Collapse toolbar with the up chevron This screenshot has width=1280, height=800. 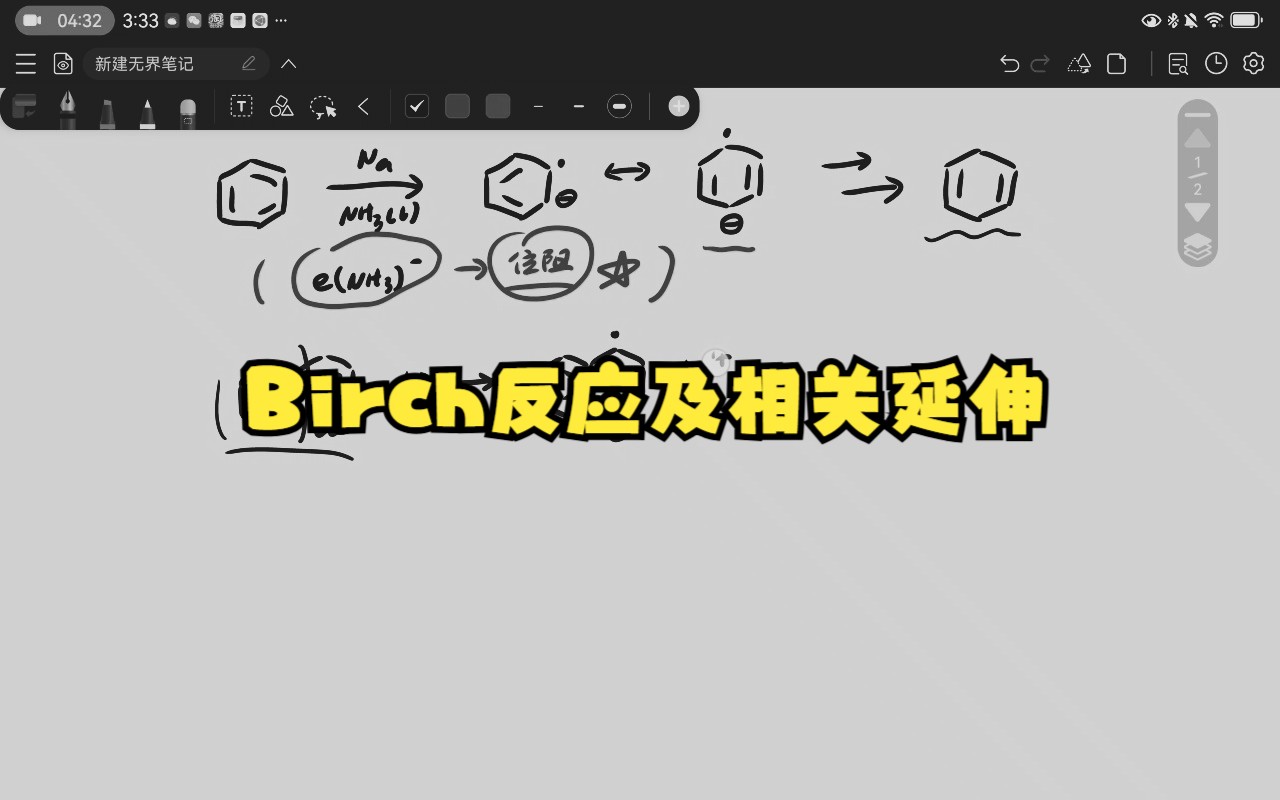point(289,64)
